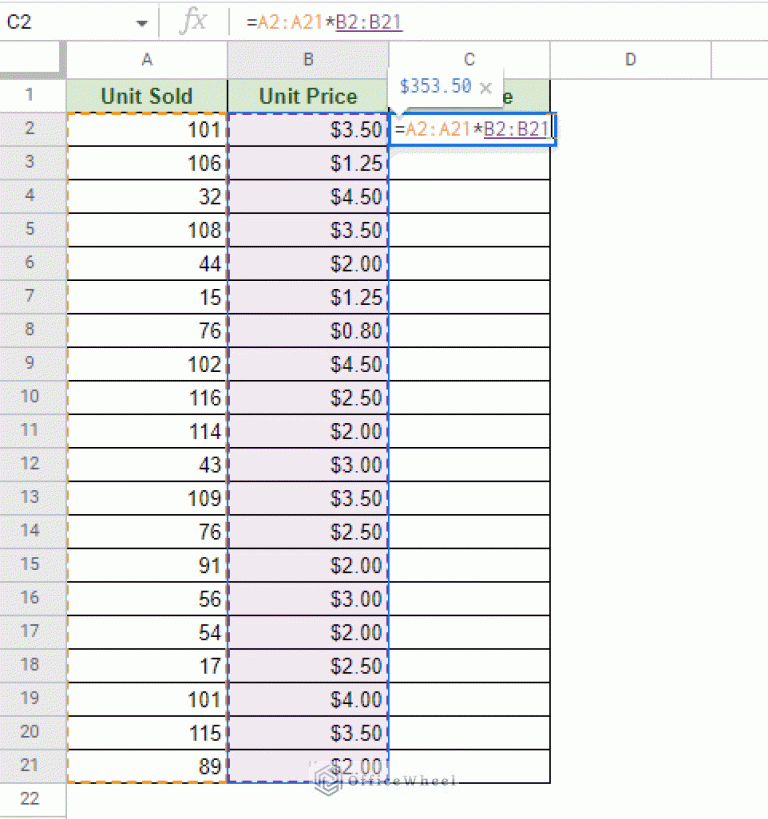Select column D header
Viewport: 768px width, 819px height.
pyautogui.click(x=630, y=60)
